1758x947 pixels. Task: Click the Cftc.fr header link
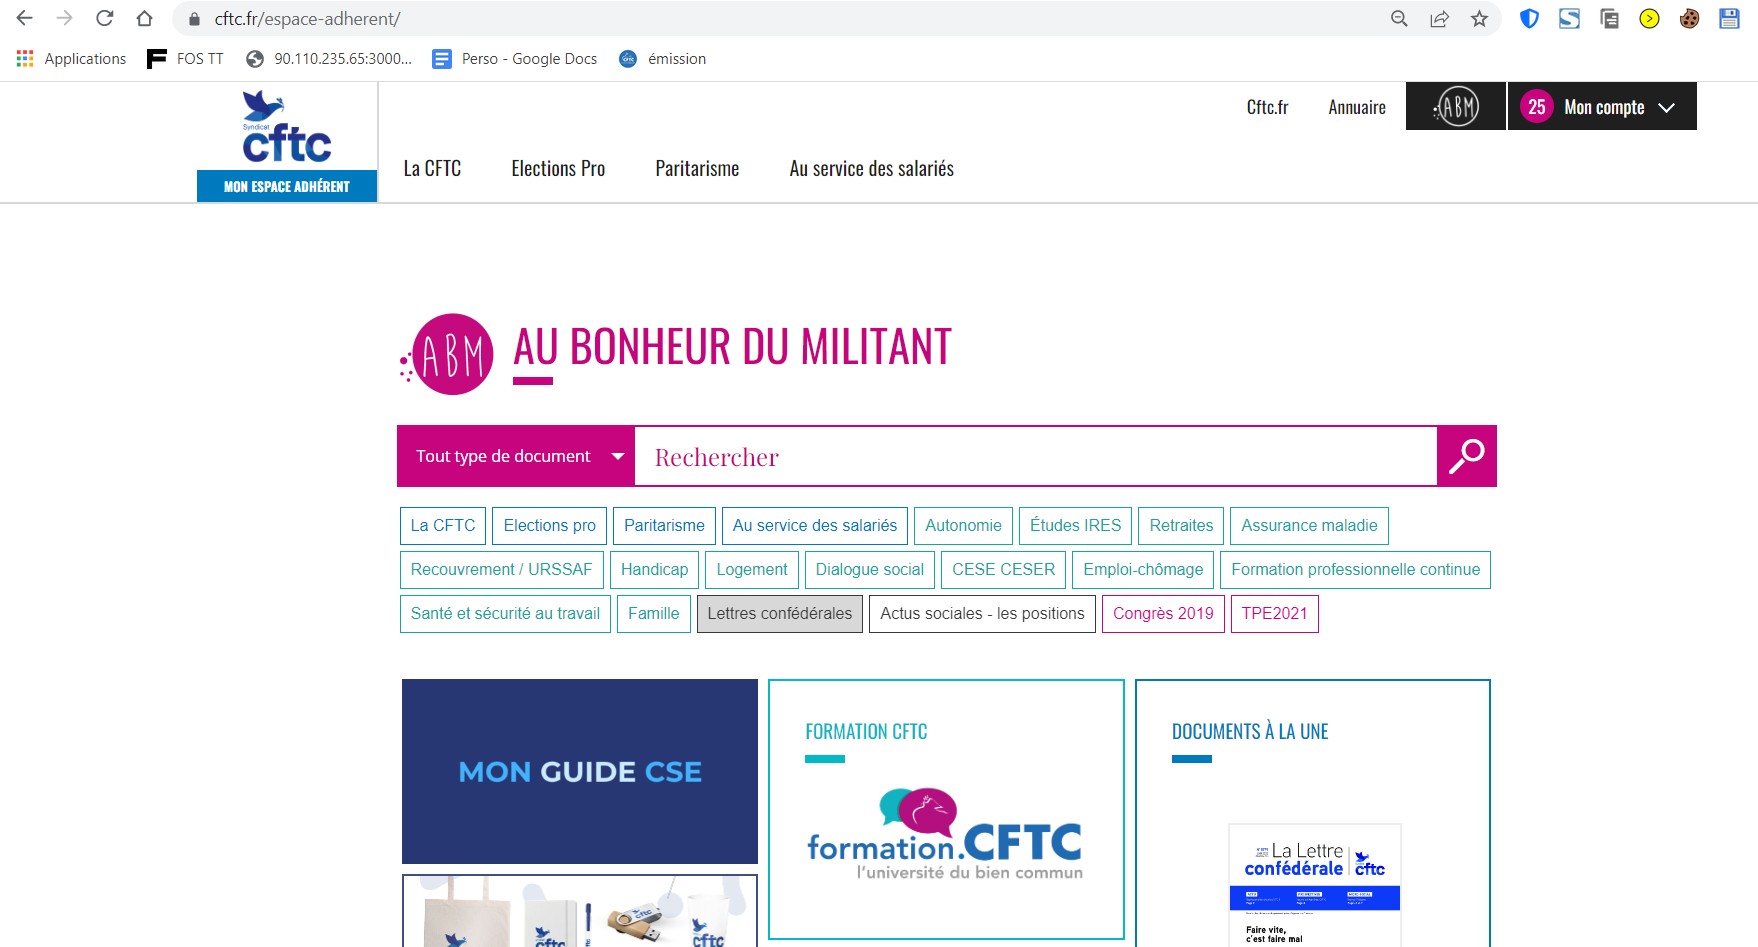[x=1267, y=107]
